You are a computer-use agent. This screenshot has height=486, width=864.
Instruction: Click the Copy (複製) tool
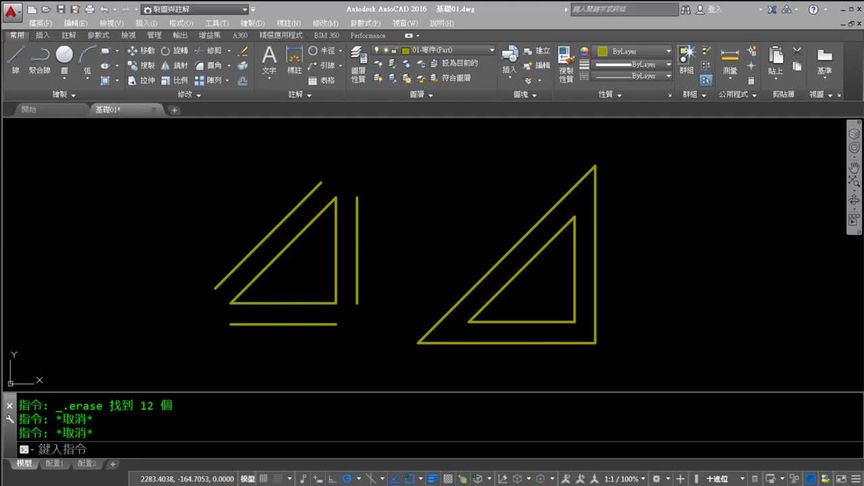141,66
